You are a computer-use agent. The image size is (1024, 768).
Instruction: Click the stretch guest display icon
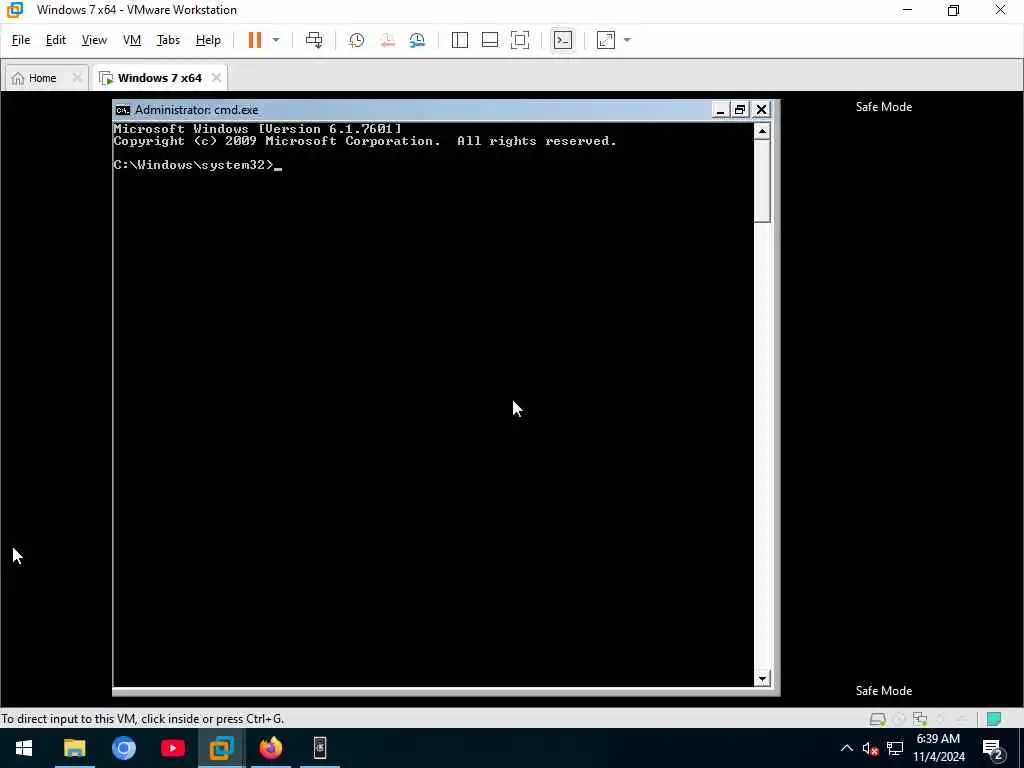[x=605, y=40]
